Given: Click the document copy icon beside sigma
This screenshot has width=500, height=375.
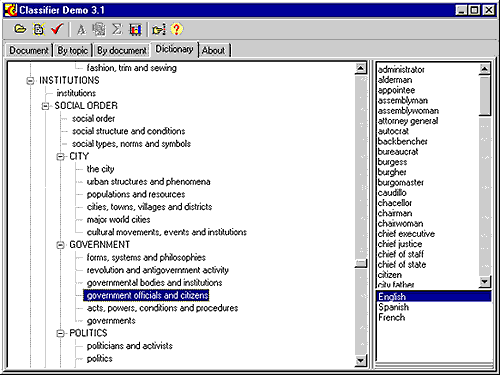Looking at the screenshot, I should [99, 29].
